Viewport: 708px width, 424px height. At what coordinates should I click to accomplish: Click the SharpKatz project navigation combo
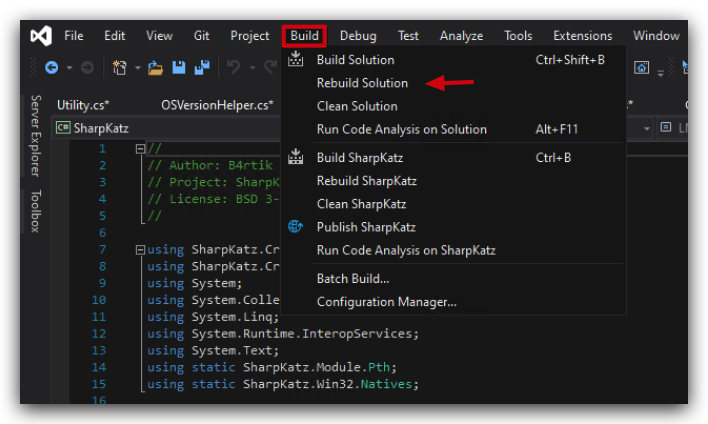[167, 128]
